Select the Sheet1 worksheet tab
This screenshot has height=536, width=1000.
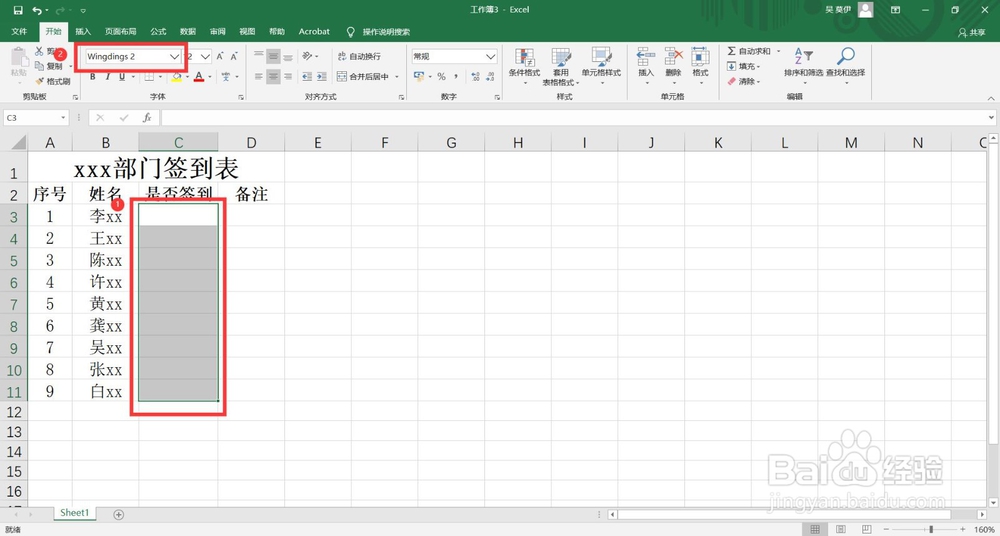(75, 512)
